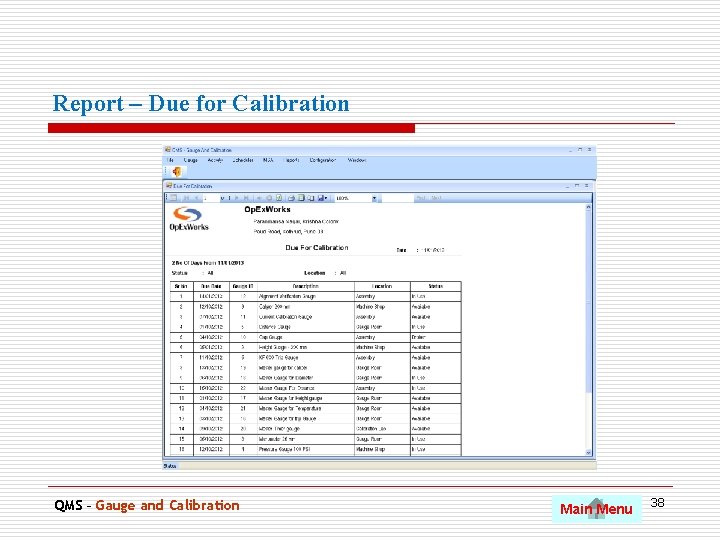Click the report vertical scrollbar
Viewport: 720px width, 540px height.
589,330
